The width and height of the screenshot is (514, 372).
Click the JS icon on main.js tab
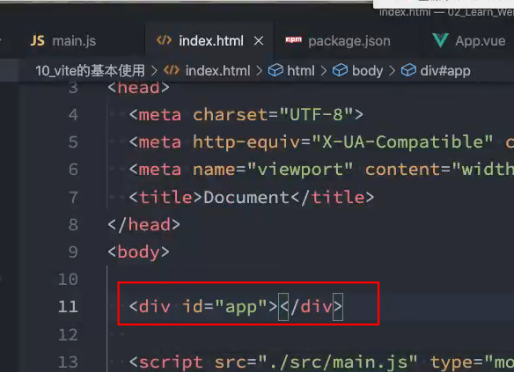[37, 41]
